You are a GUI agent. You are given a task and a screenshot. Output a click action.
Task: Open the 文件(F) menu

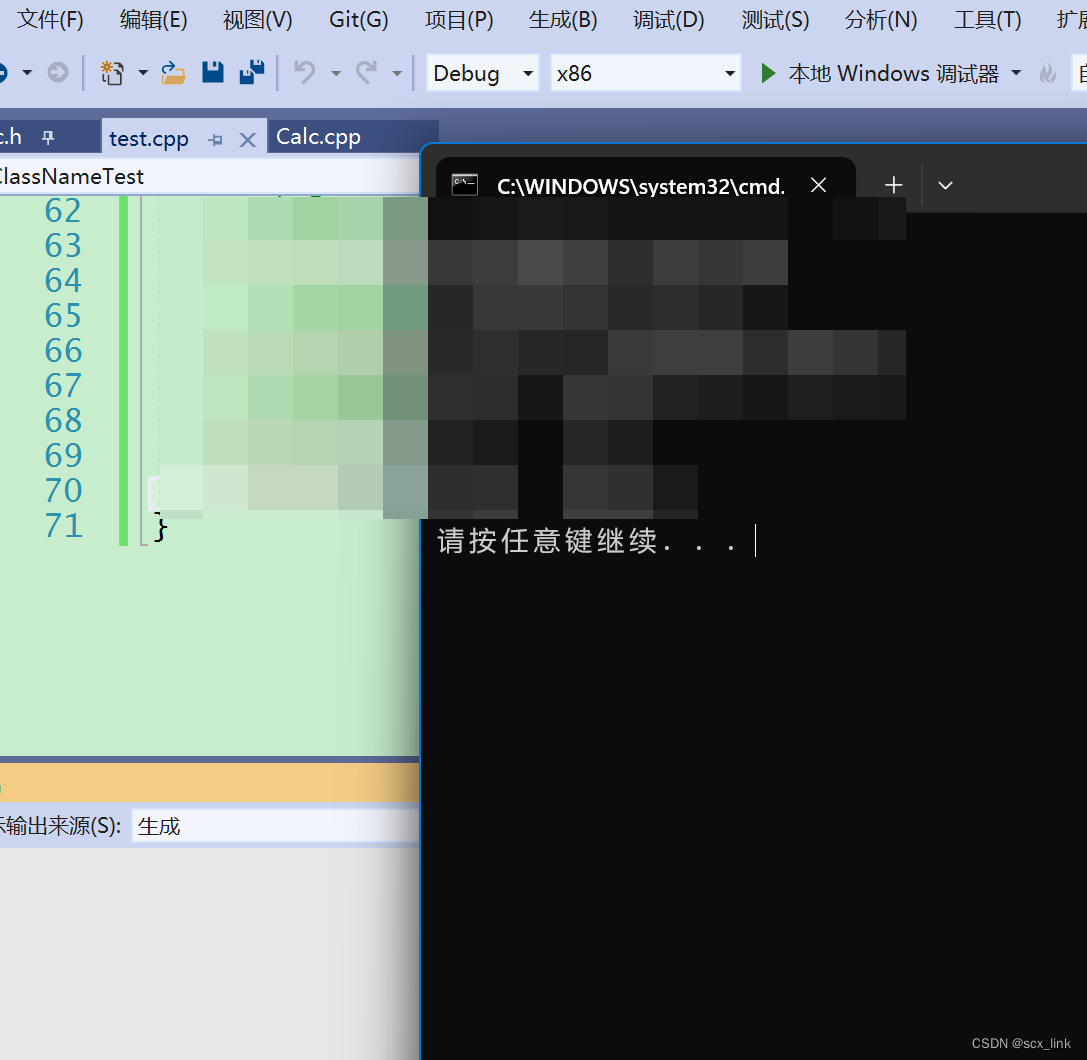coord(50,20)
